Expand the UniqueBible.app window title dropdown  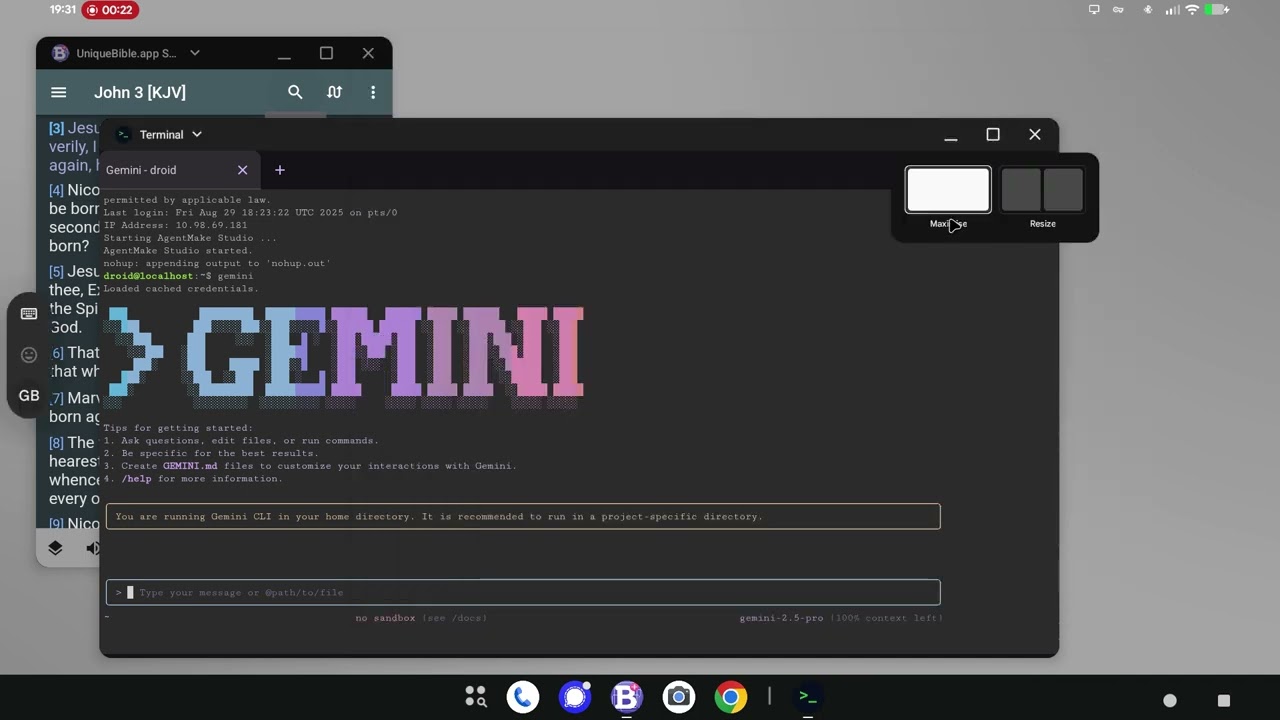tap(195, 53)
